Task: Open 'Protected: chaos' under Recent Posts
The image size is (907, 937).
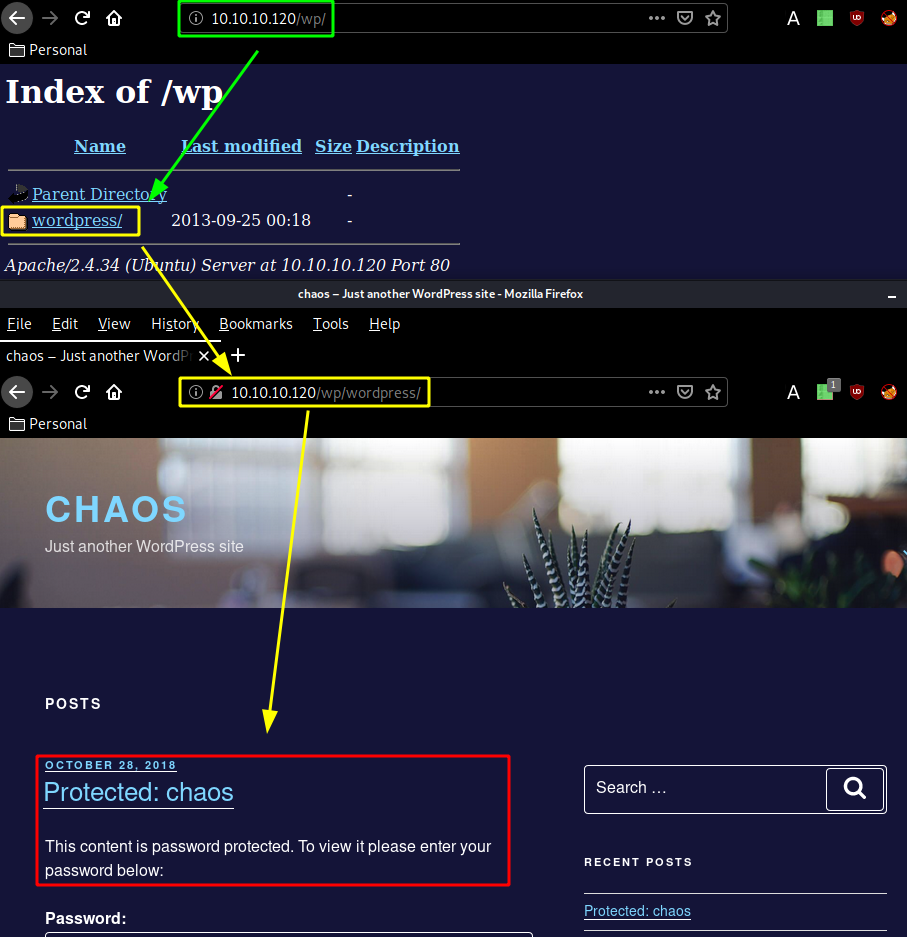Action: [x=637, y=911]
